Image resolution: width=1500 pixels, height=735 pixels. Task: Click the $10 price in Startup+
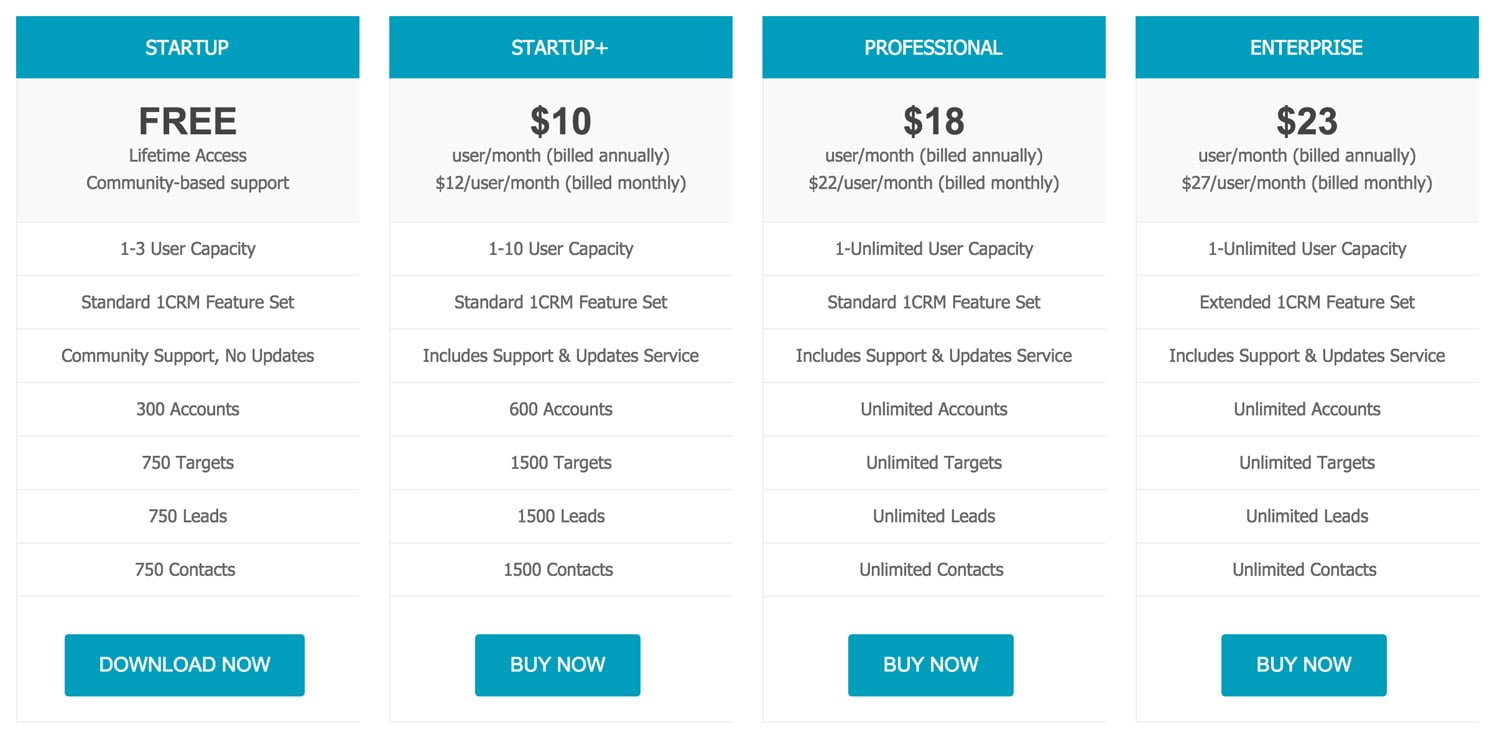click(560, 121)
